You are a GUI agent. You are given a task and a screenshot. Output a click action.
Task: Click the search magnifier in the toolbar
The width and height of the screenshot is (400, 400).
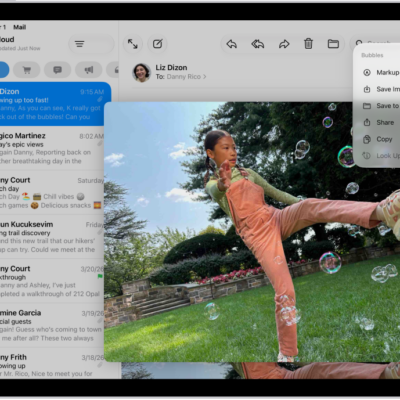pyautogui.click(x=359, y=43)
